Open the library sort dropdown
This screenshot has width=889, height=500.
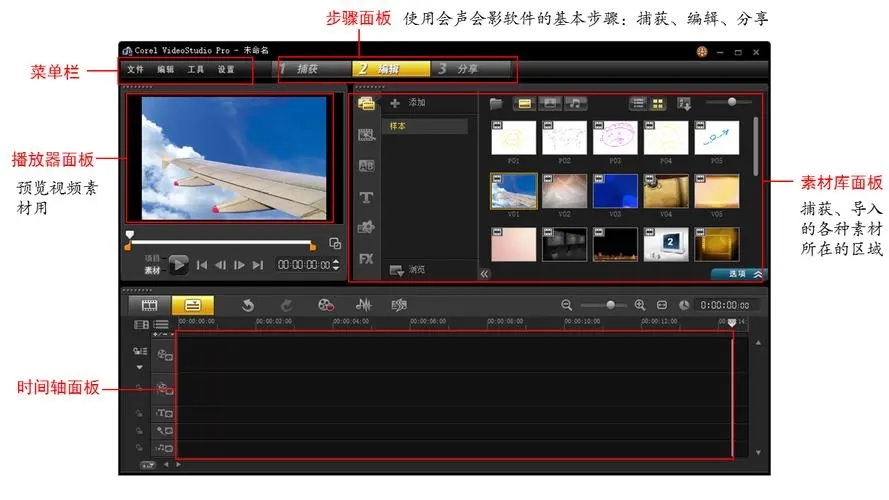click(685, 103)
